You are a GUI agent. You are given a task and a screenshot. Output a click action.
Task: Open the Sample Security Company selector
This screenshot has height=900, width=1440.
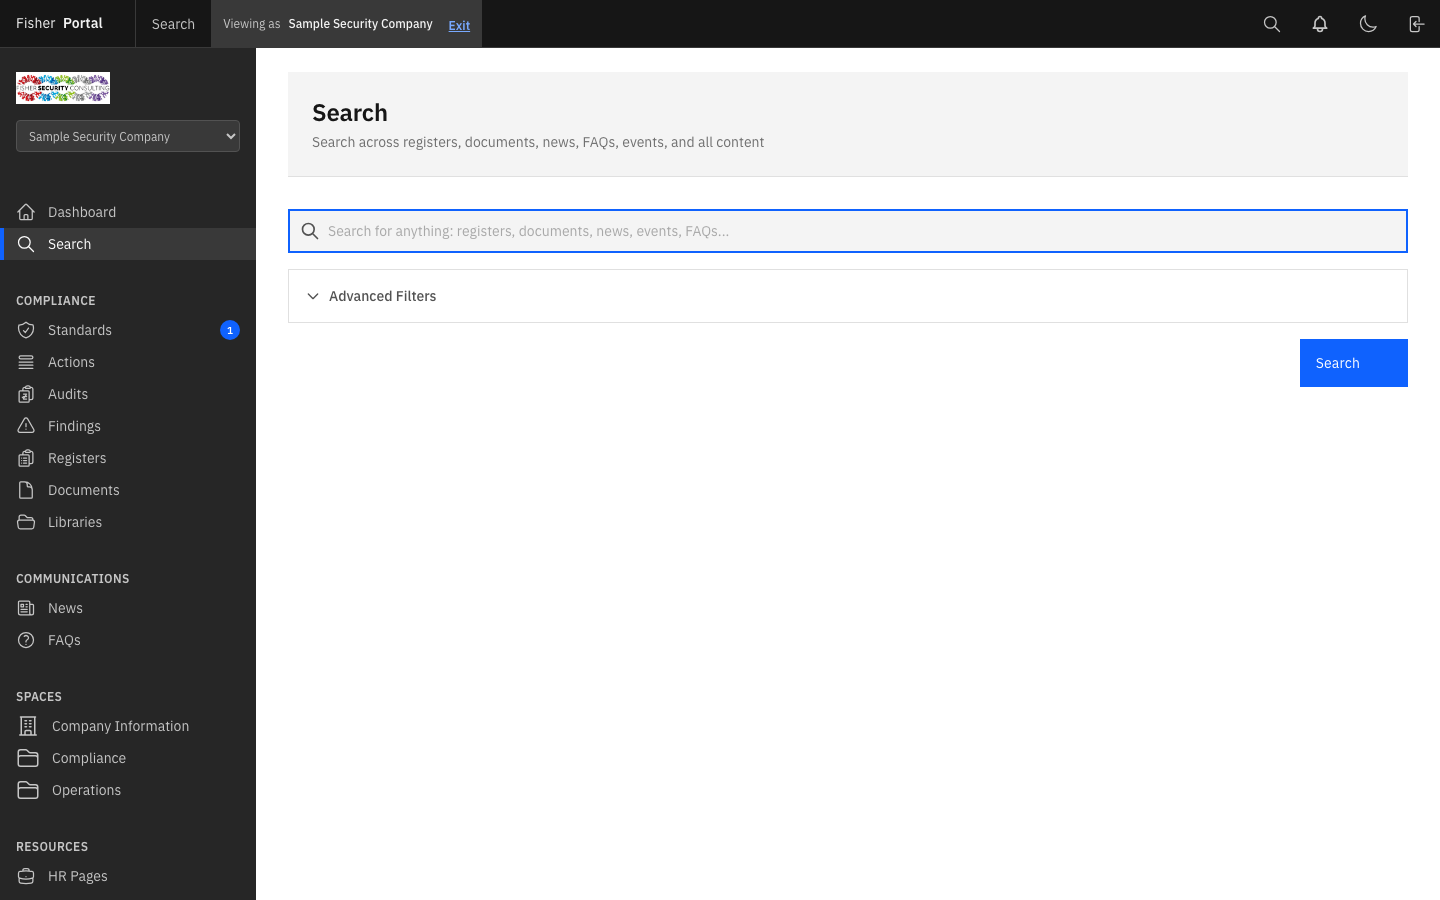point(127,136)
